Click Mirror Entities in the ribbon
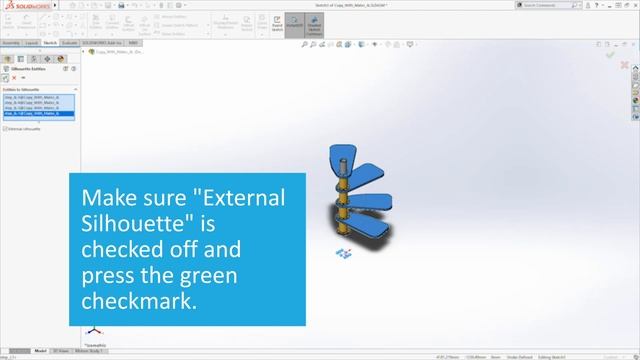This screenshot has height=360, width=640. click(x=170, y=17)
